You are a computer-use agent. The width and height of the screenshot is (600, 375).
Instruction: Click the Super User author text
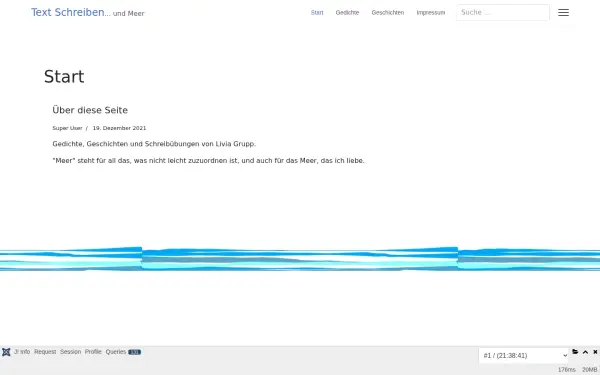click(x=67, y=128)
